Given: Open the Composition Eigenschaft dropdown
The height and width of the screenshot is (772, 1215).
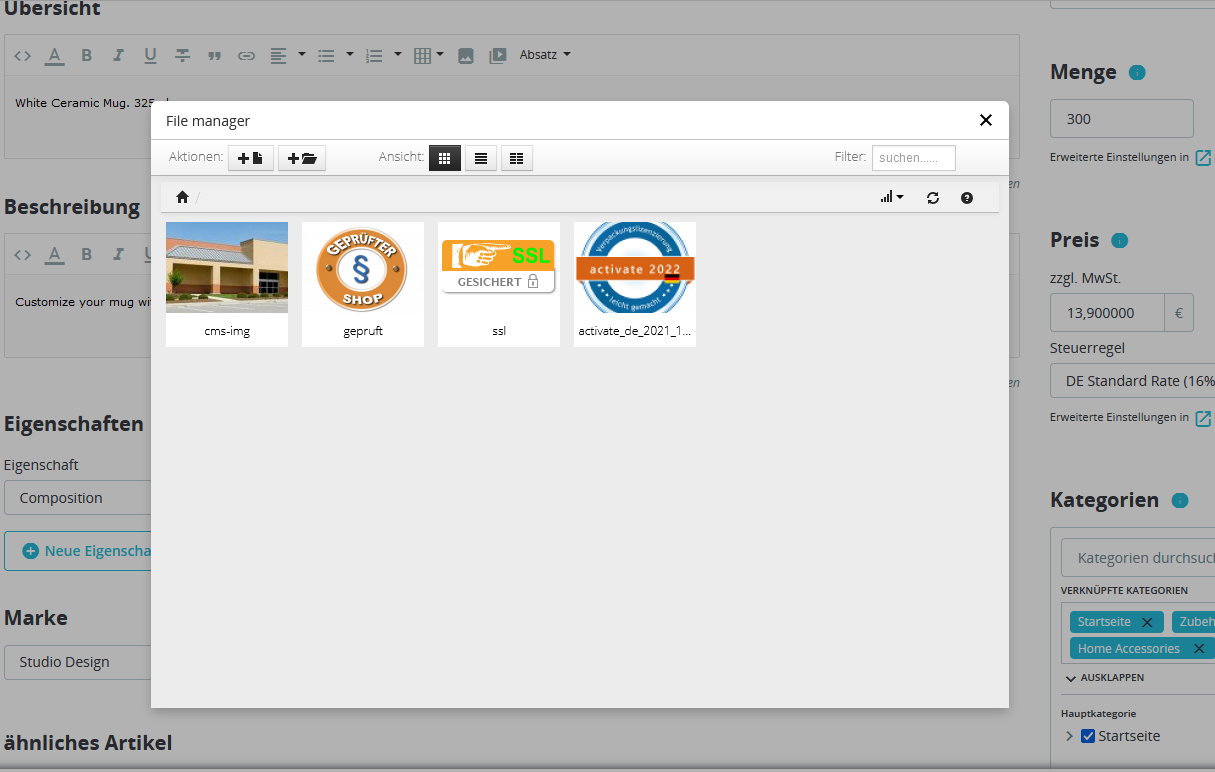Looking at the screenshot, I should click(78, 498).
